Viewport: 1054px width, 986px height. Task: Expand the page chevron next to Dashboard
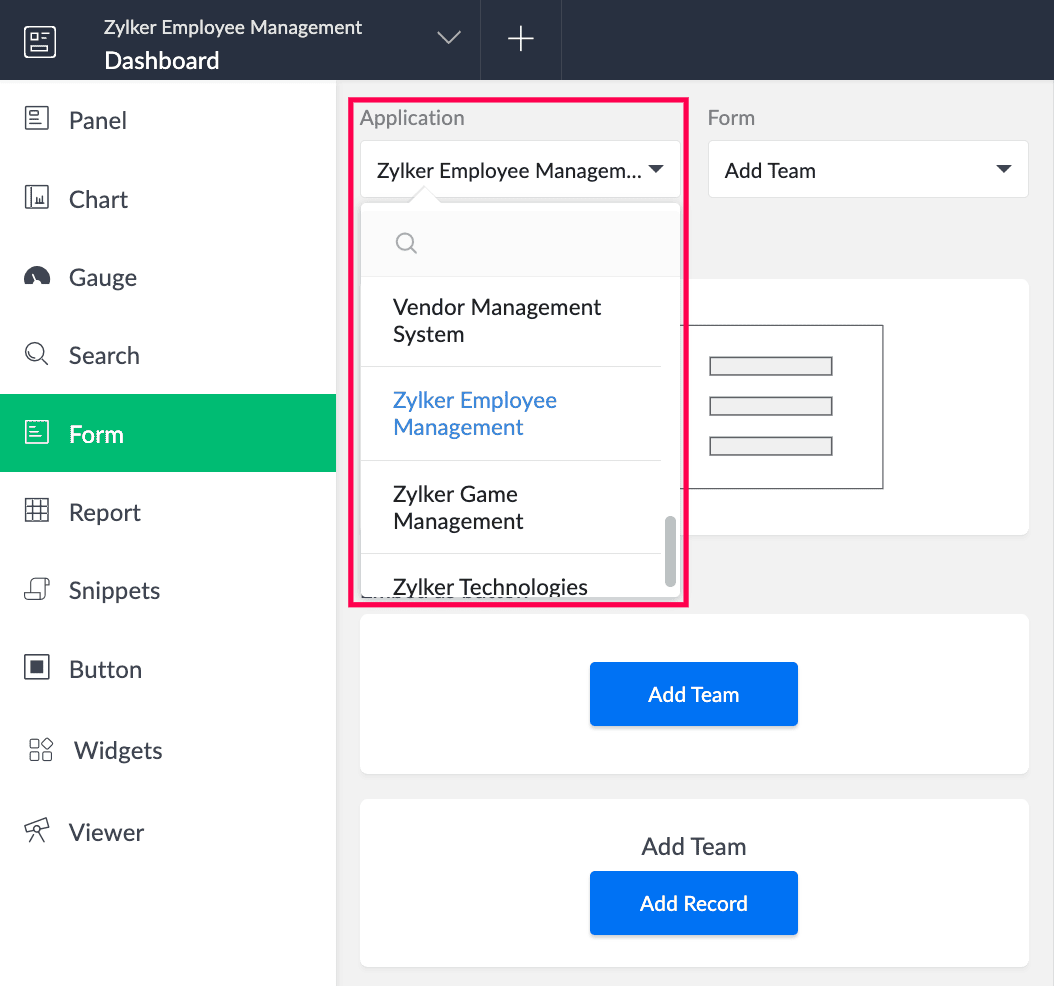click(x=449, y=38)
